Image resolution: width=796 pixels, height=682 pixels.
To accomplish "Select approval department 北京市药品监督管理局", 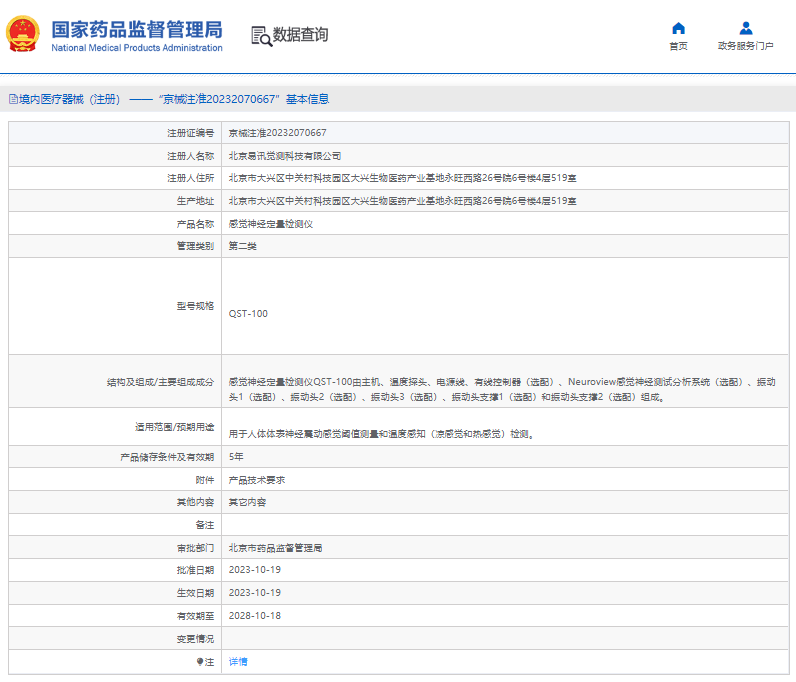I will tap(275, 548).
